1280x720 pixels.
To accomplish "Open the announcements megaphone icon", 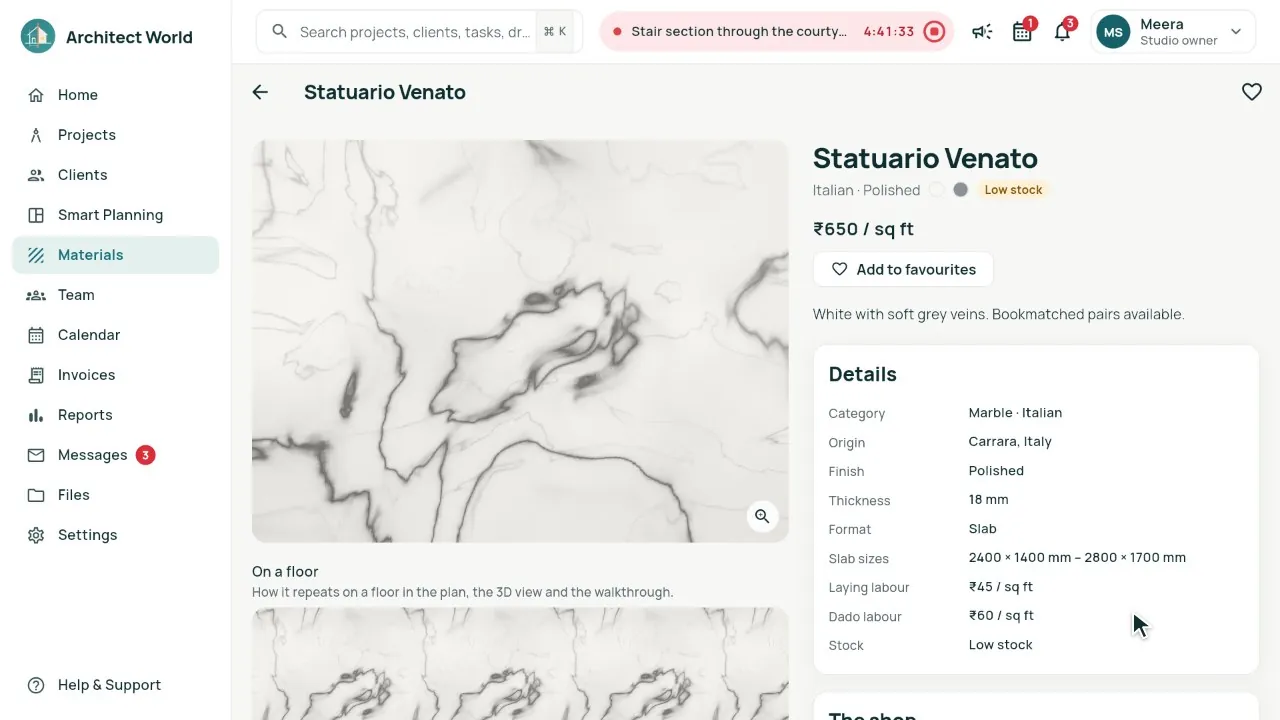I will click(982, 32).
